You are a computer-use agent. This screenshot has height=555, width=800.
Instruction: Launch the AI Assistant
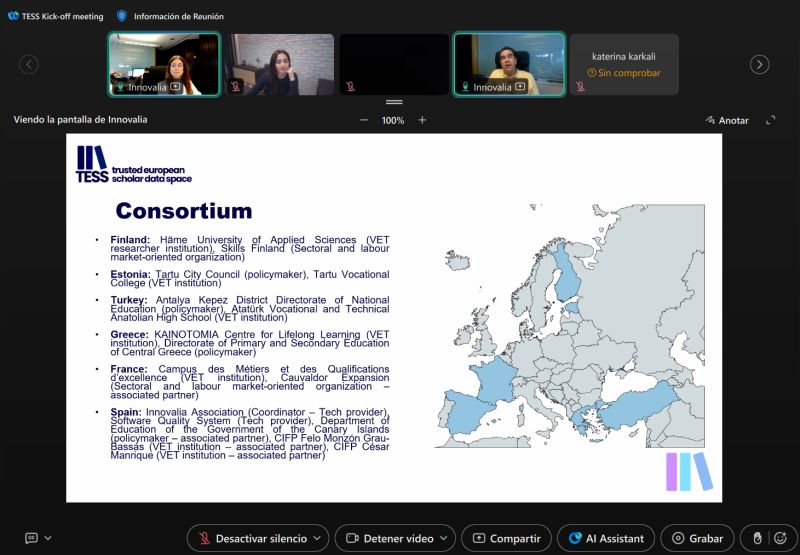[x=606, y=538]
